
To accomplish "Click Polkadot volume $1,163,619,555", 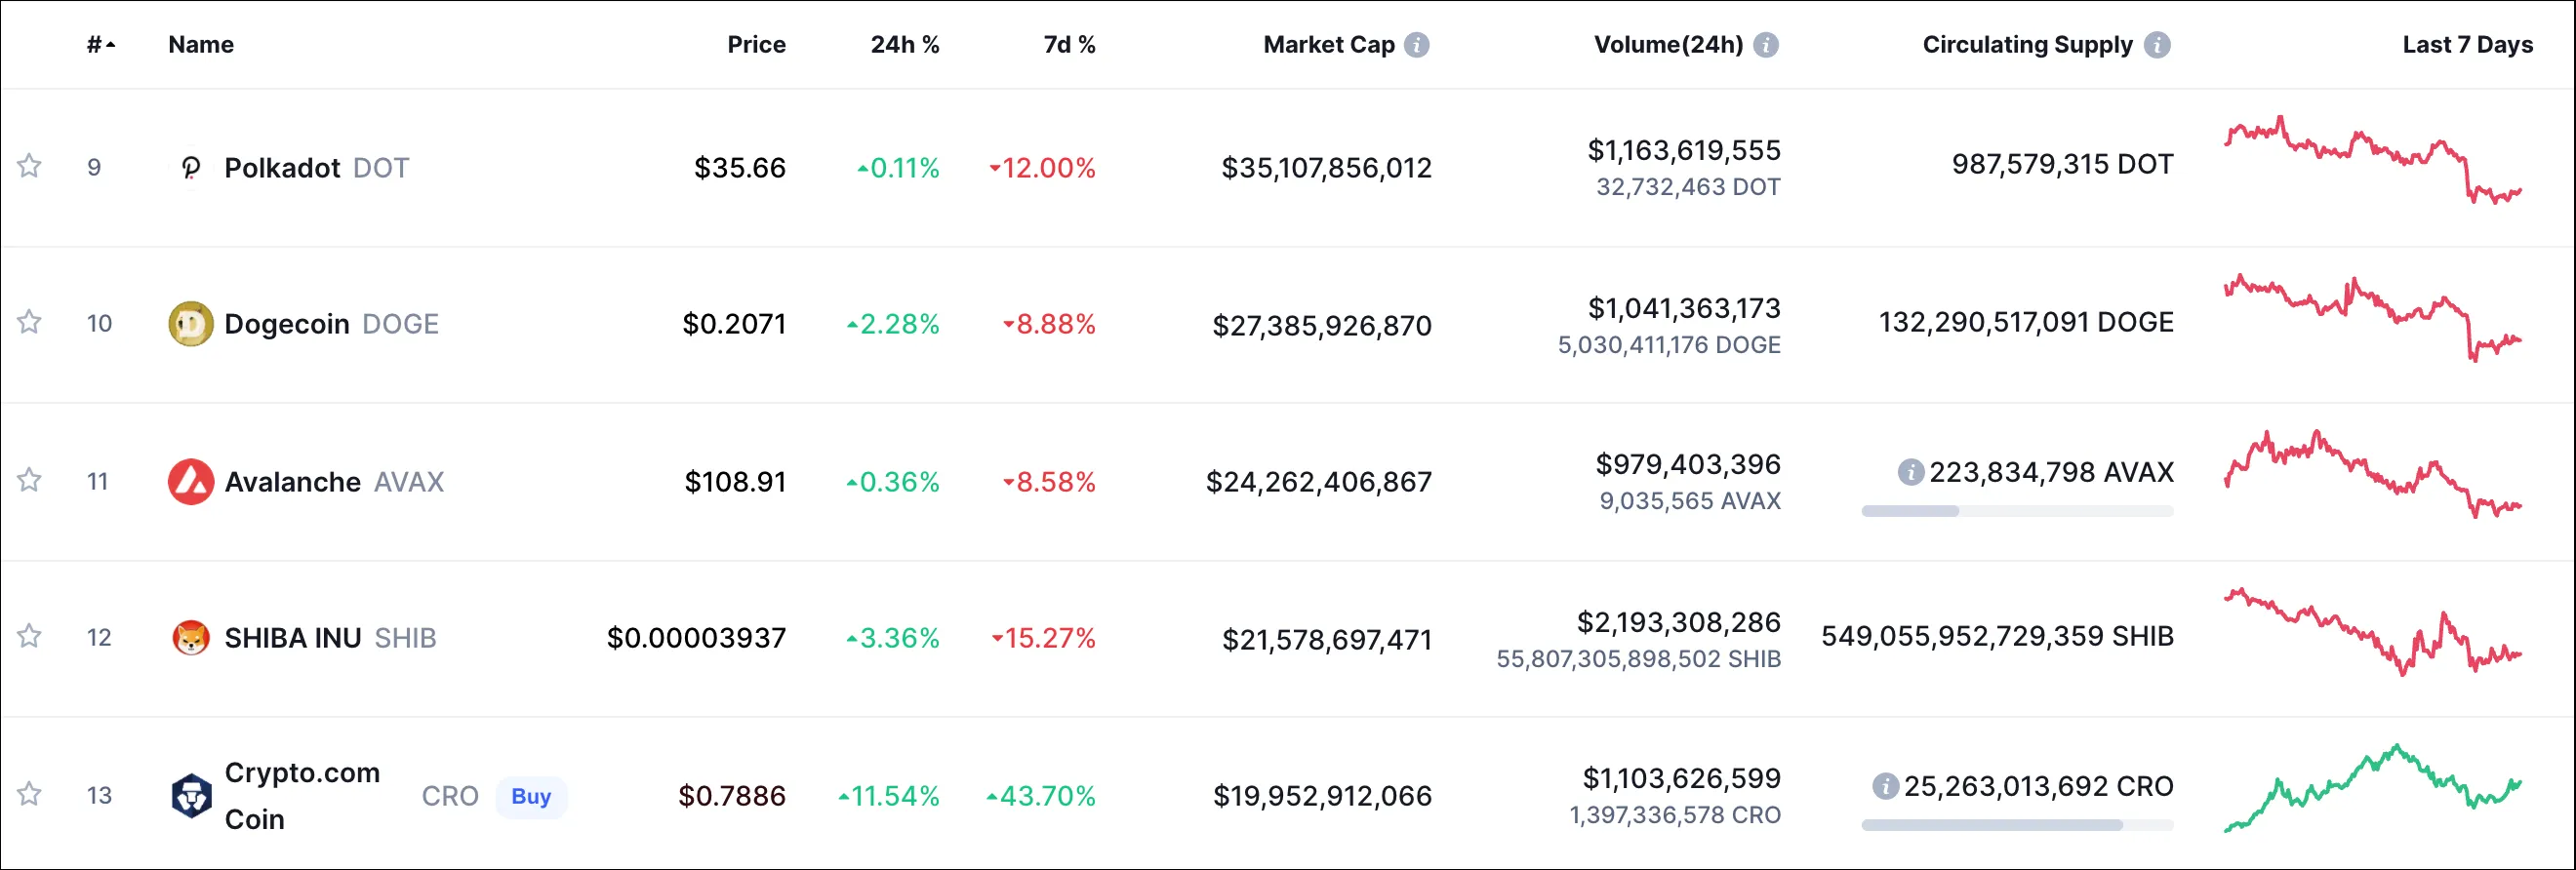I will coord(1684,150).
